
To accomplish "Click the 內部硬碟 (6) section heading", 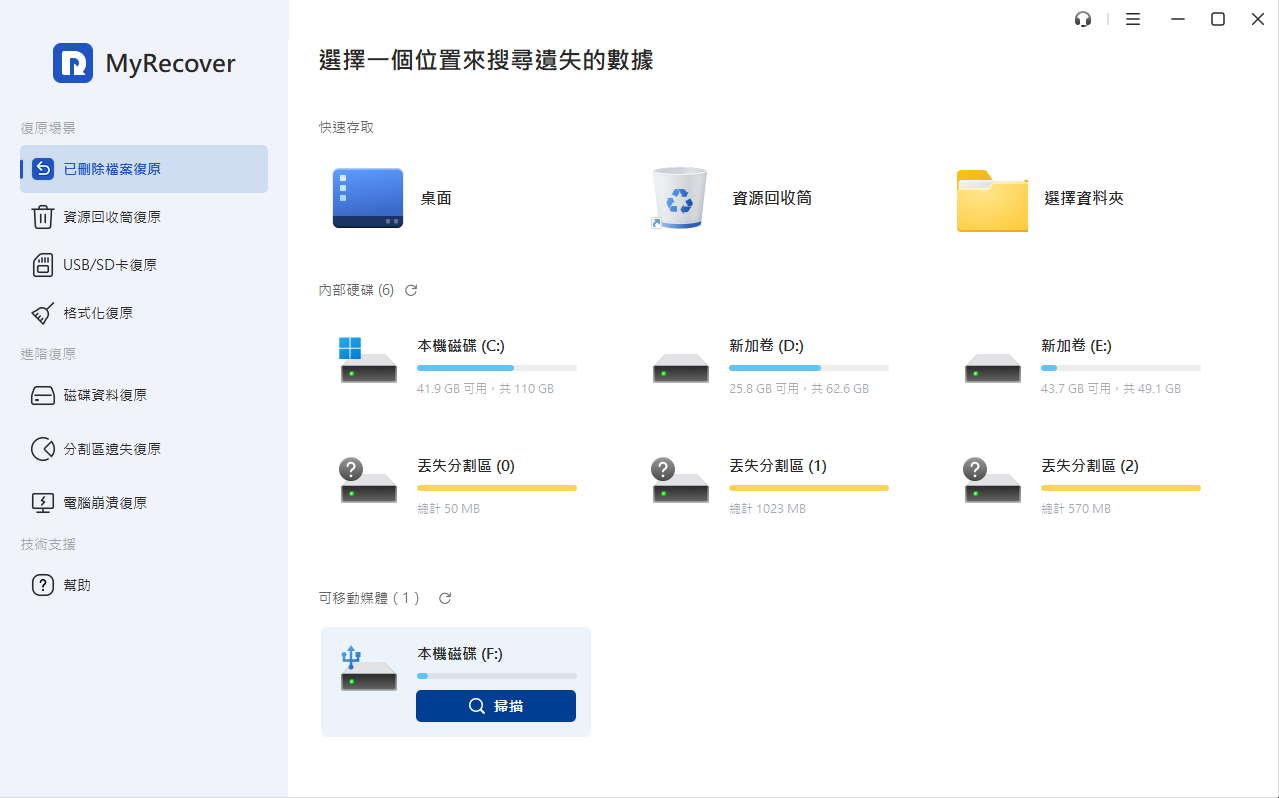I will click(x=356, y=290).
